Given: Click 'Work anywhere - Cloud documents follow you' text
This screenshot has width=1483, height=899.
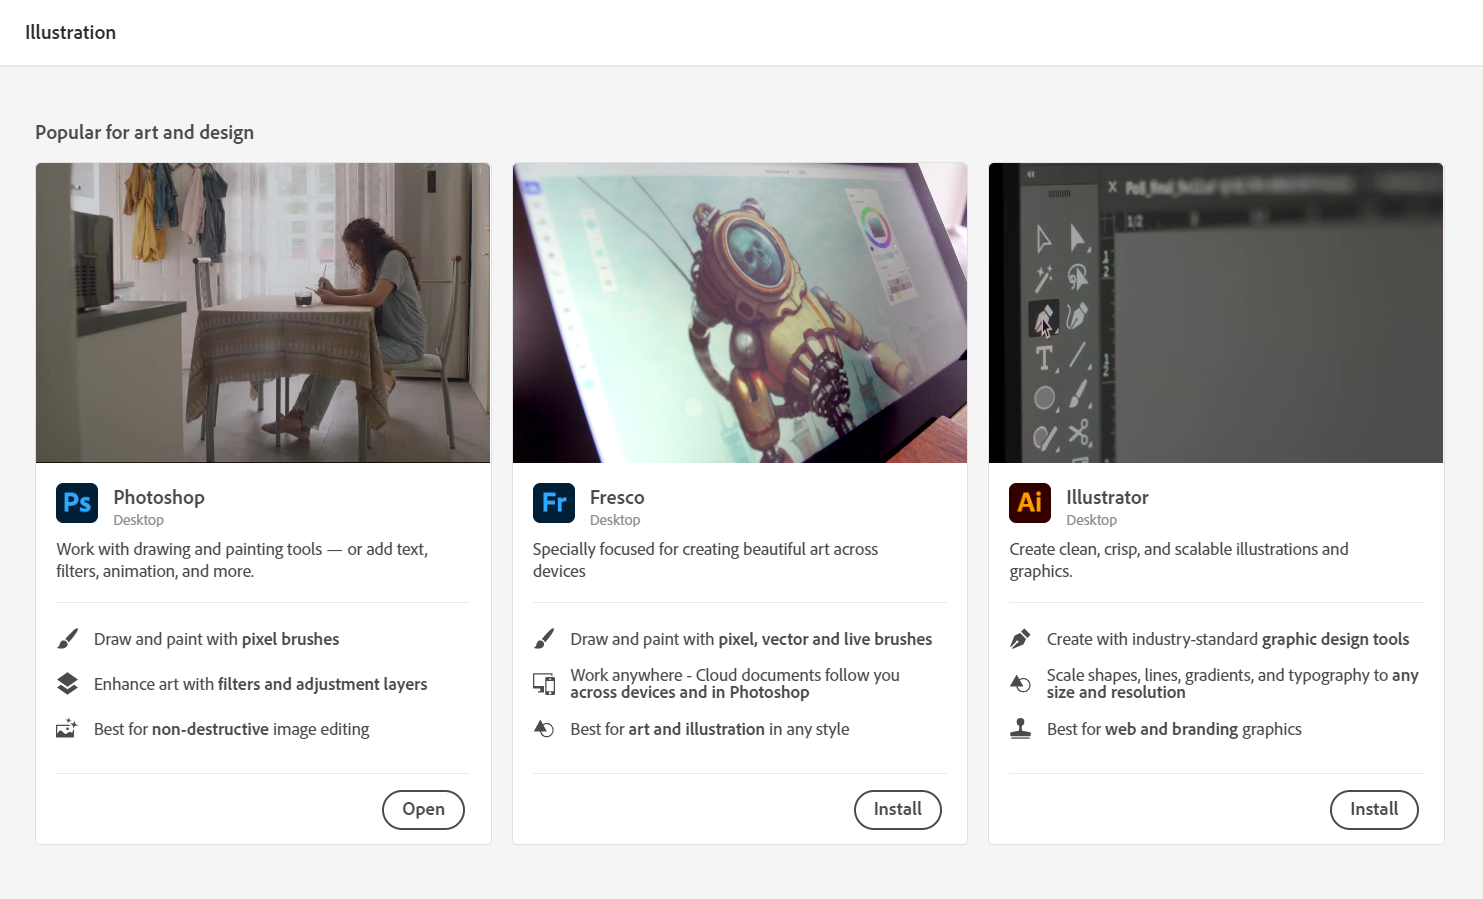Looking at the screenshot, I should pyautogui.click(x=735, y=684).
